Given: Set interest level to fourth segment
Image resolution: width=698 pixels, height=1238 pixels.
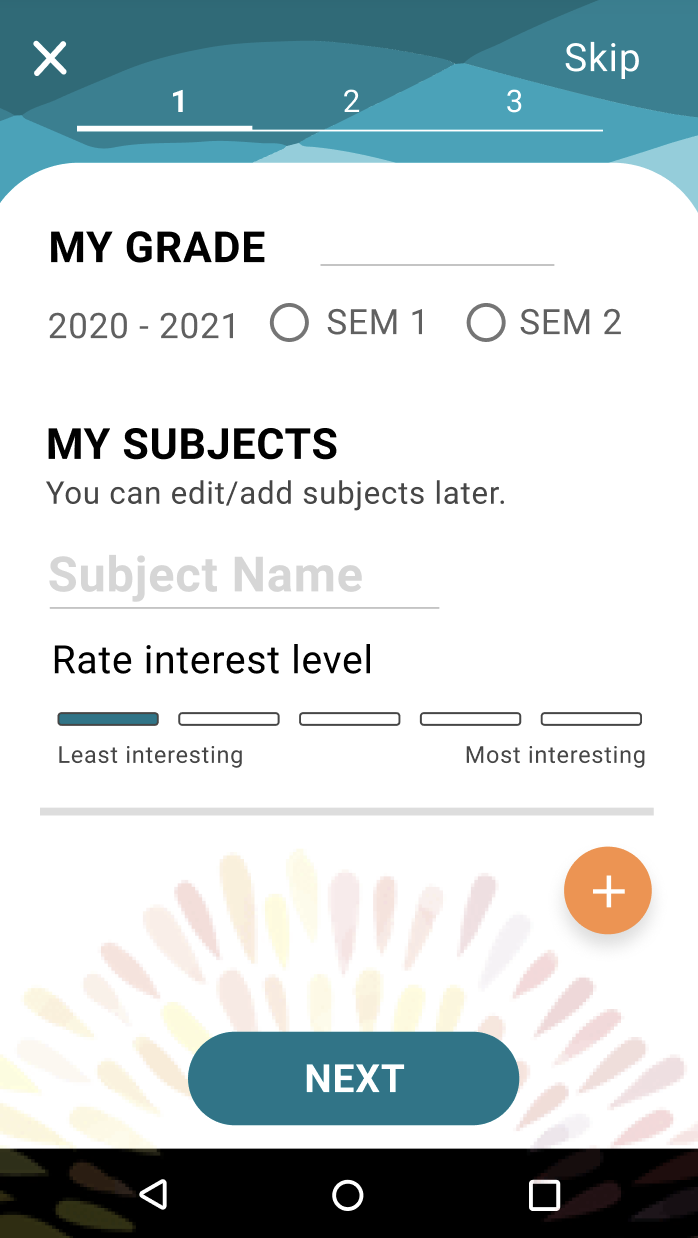Looking at the screenshot, I should click(471, 719).
